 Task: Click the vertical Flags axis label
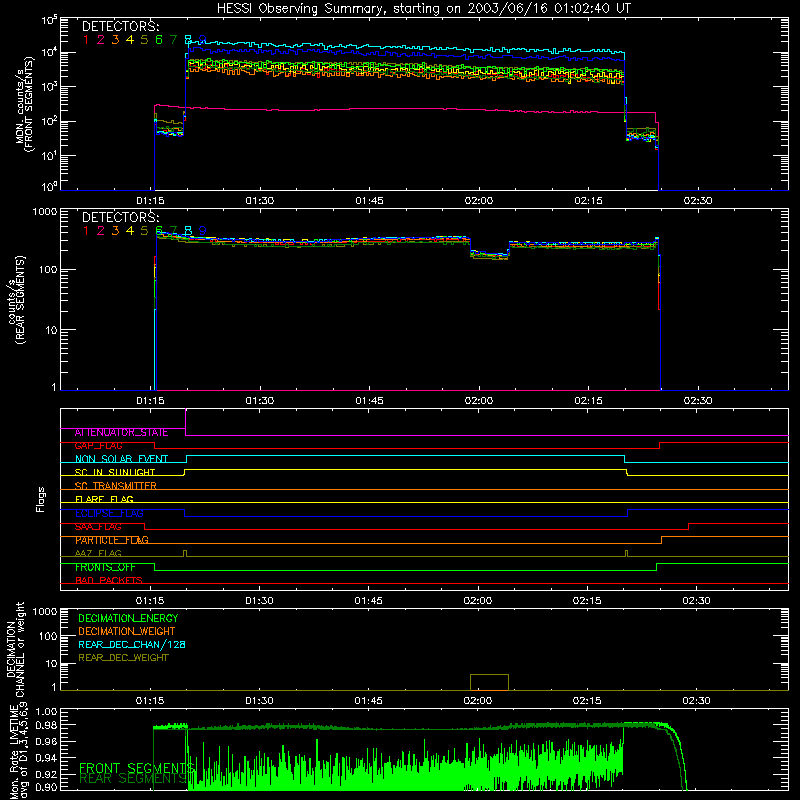point(41,499)
